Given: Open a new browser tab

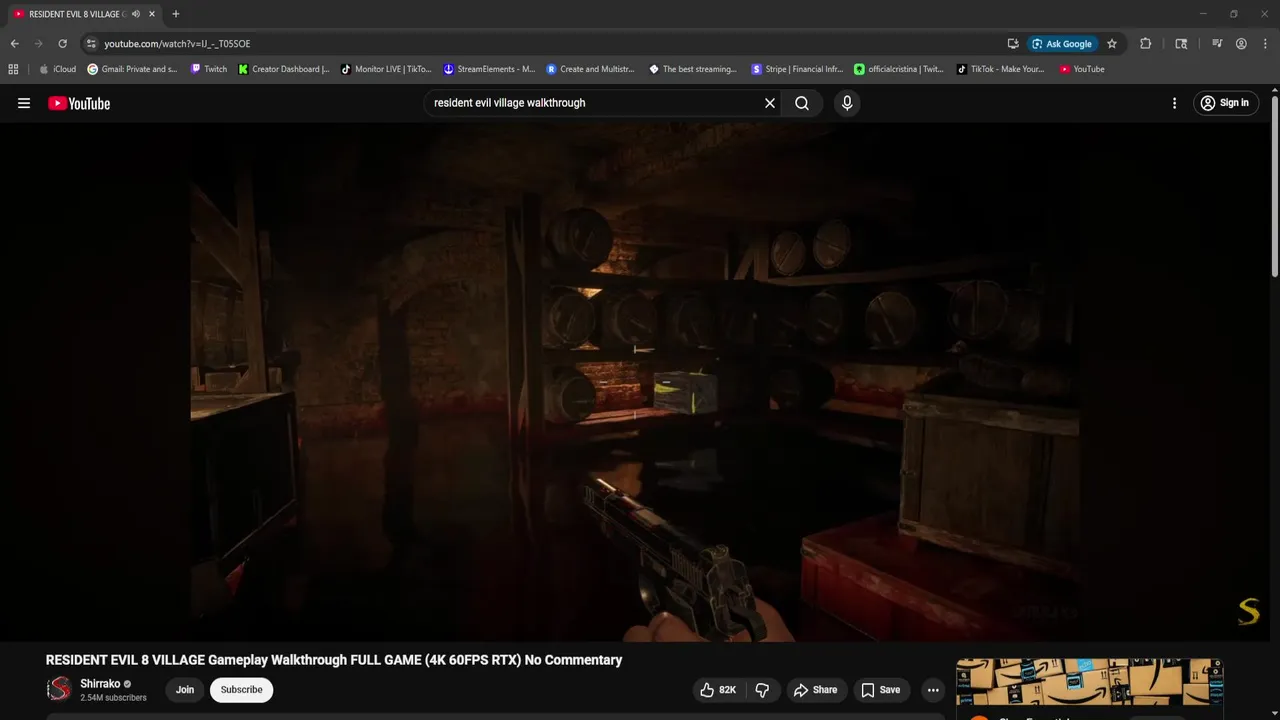Looking at the screenshot, I should (x=176, y=14).
